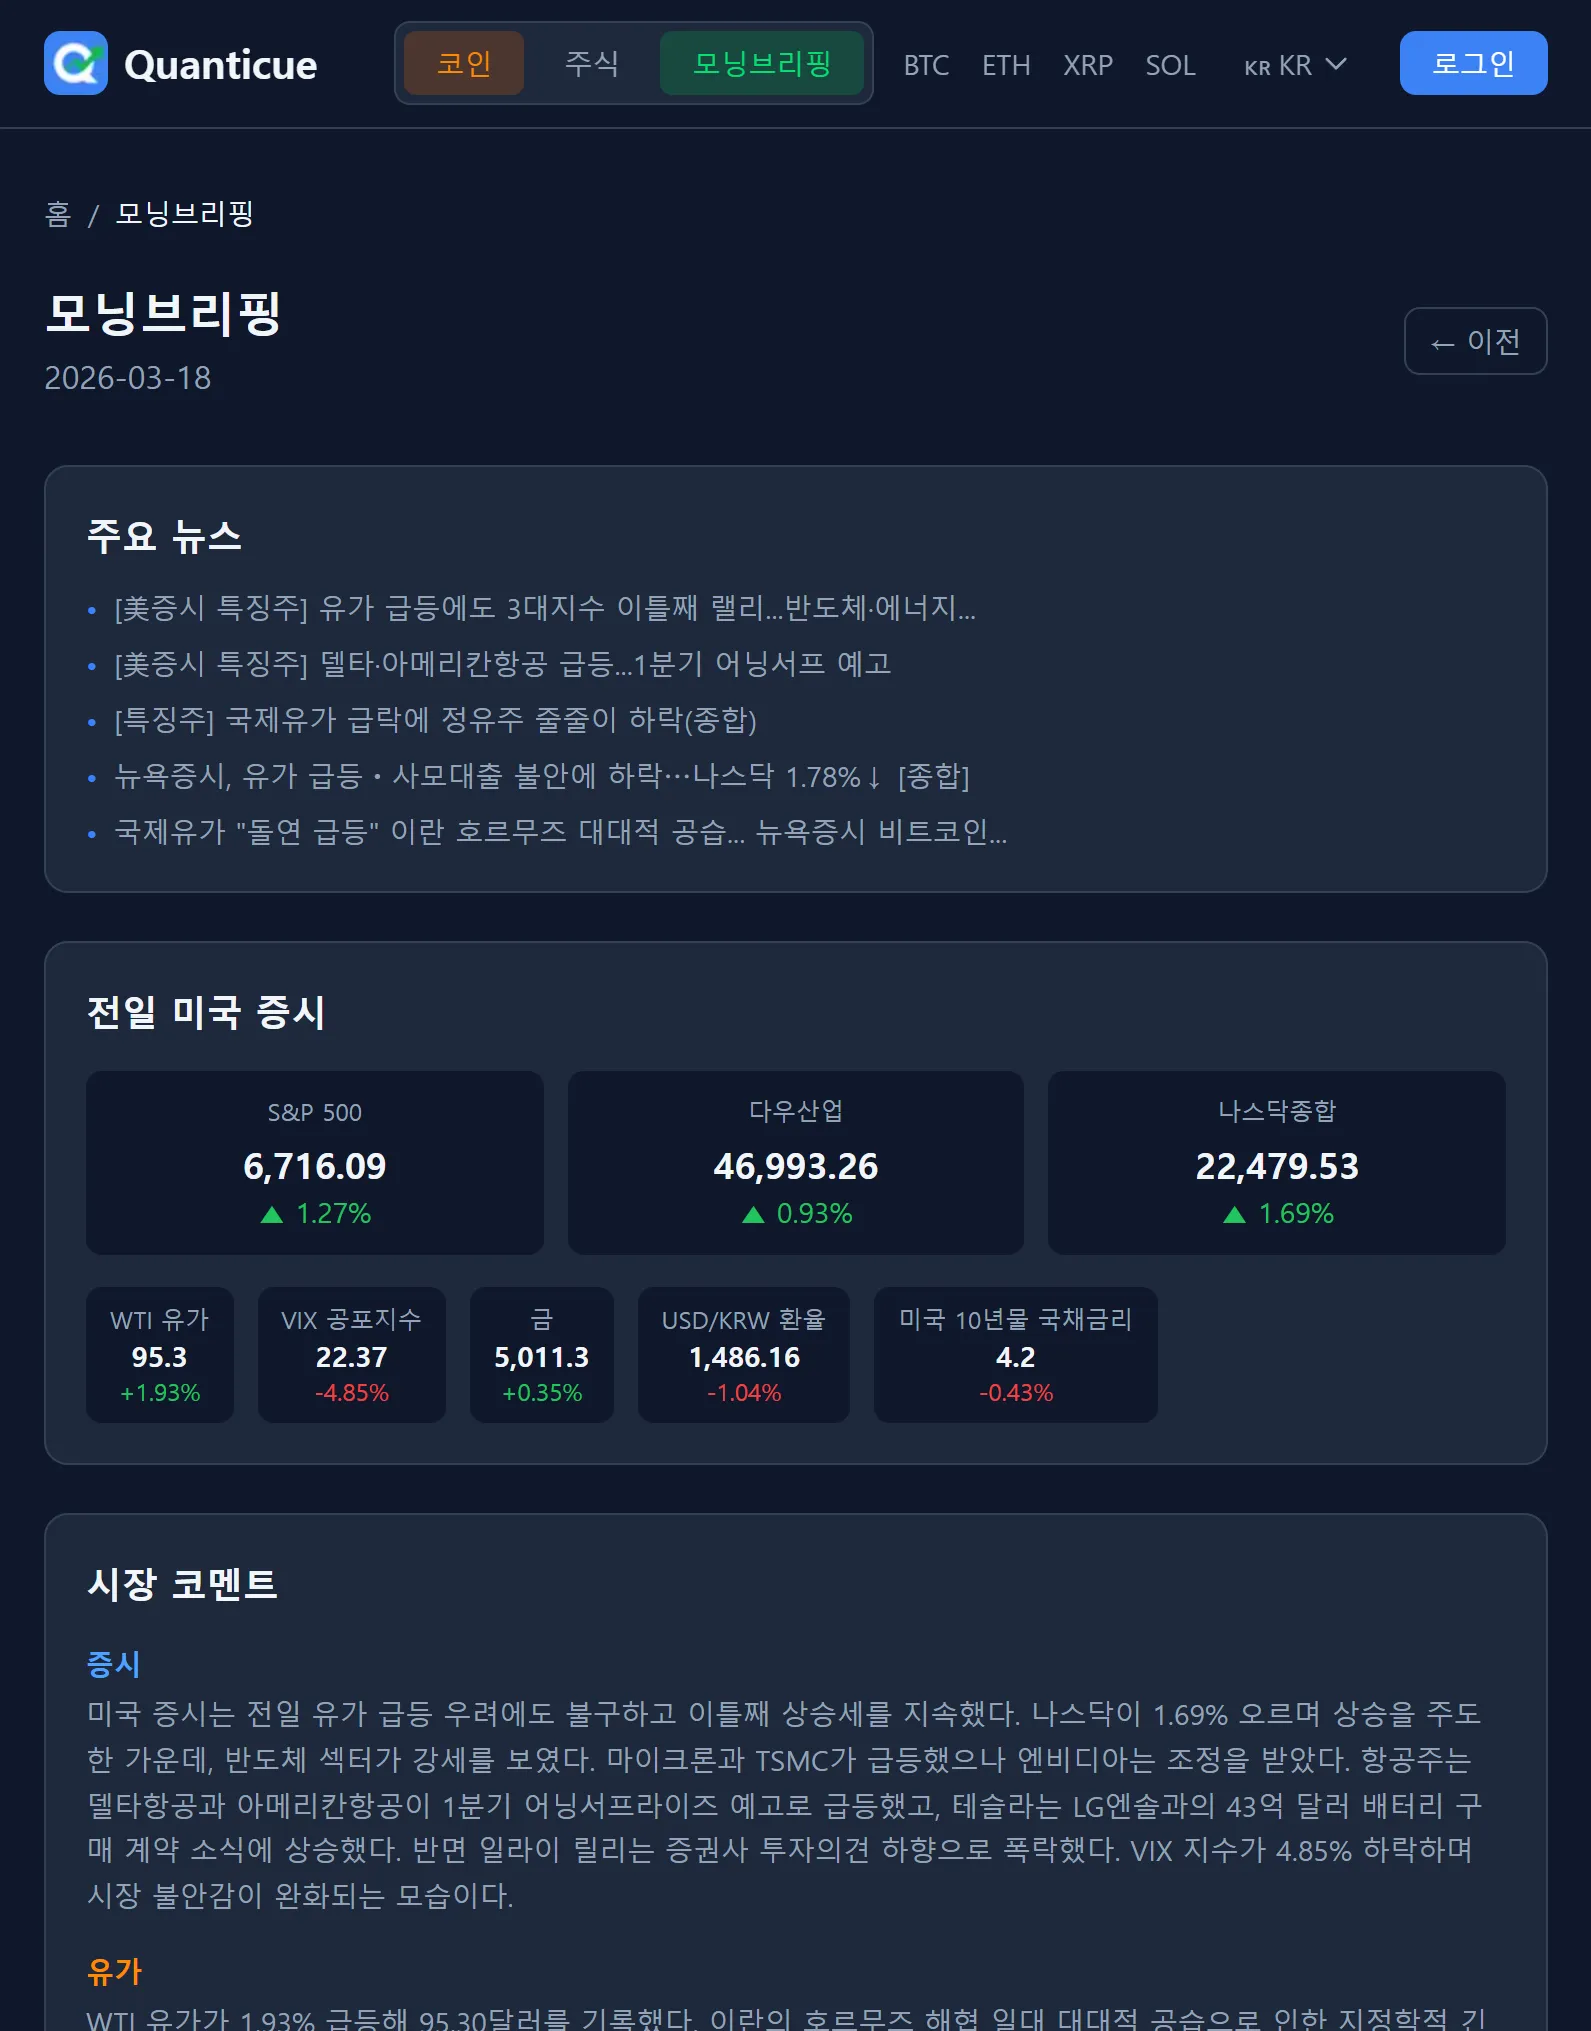Viewport: 1591px width, 2031px height.
Task: Click the green up arrow beside S&P 500
Action: click(272, 1213)
